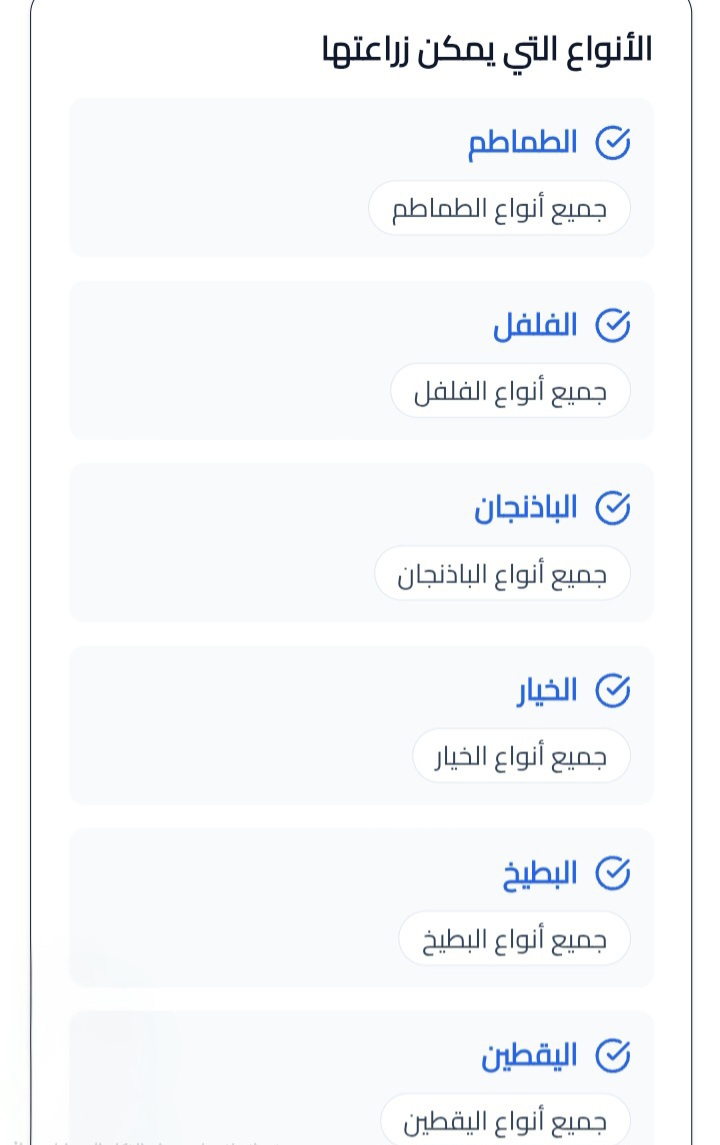Click the checkmark icon beside البطيخ
Viewport: 720px width, 1145px height.
point(612,873)
